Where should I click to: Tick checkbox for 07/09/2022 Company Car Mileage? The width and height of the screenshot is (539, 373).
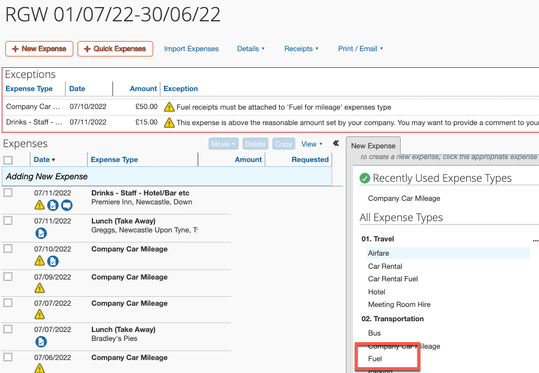(x=8, y=276)
